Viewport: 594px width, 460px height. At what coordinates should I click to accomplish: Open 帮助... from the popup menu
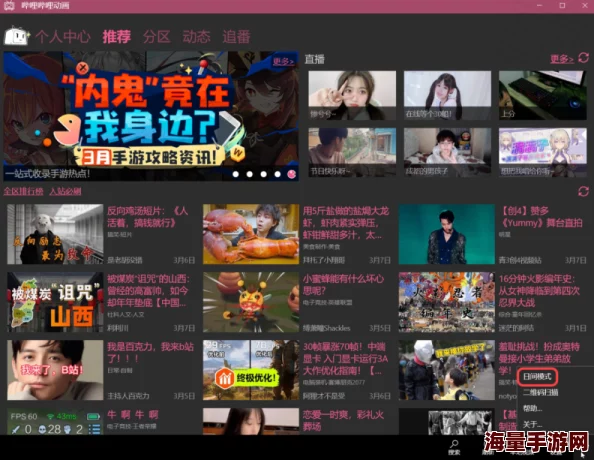pyautogui.click(x=533, y=408)
